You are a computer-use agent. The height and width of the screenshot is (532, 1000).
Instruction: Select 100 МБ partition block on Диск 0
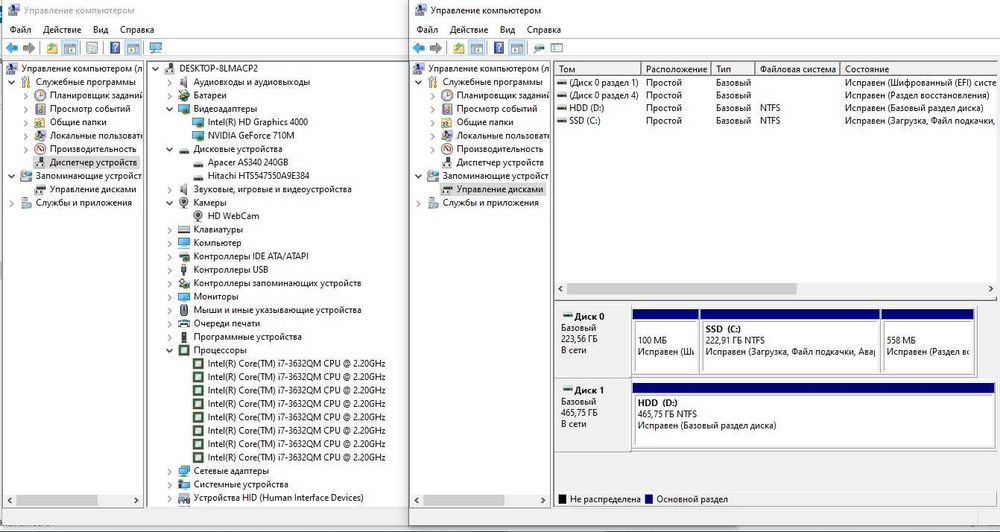click(665, 341)
